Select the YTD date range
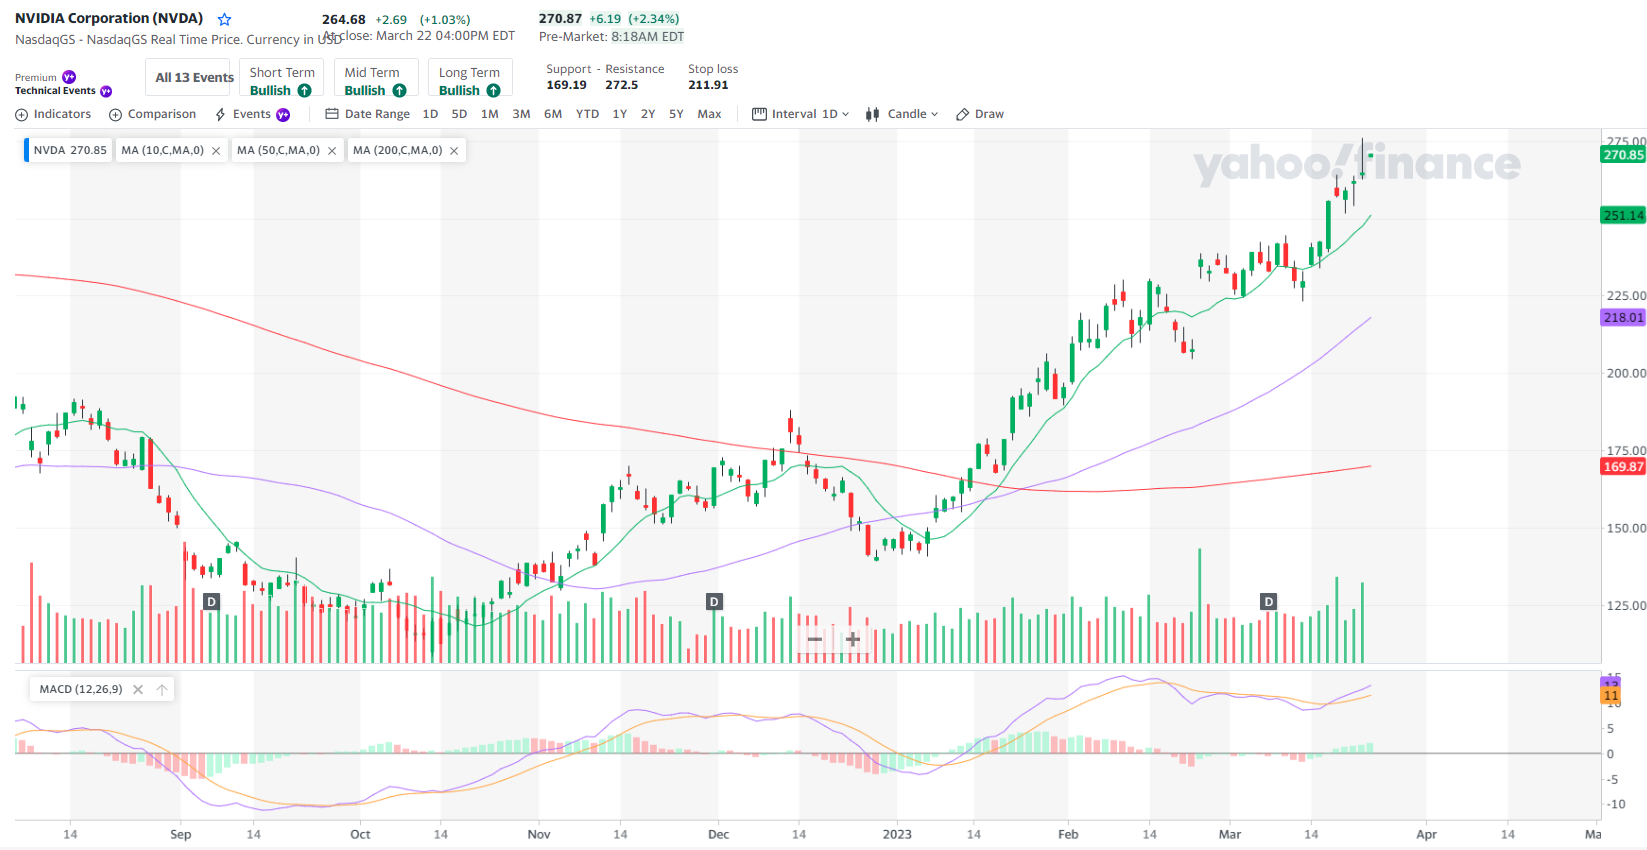The width and height of the screenshot is (1647, 850). pos(587,114)
